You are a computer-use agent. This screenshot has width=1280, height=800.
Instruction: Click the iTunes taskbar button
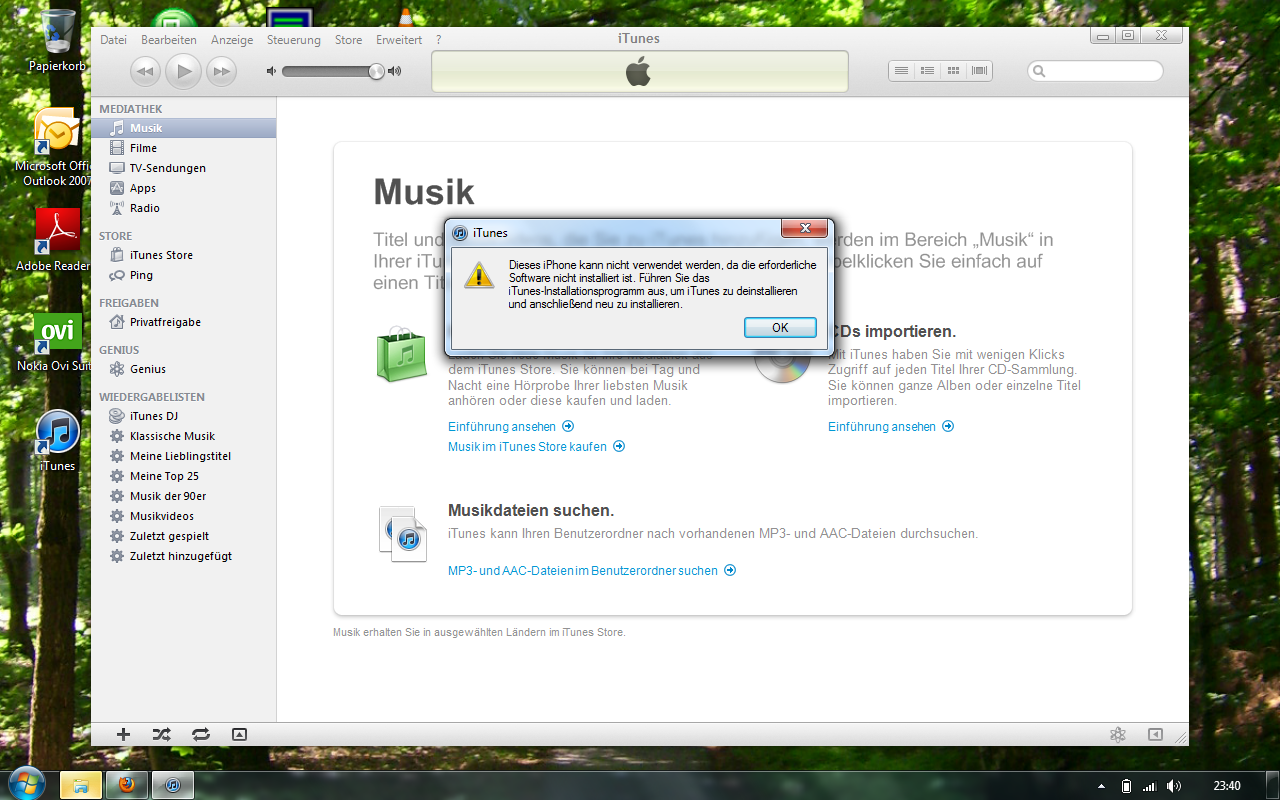pos(173,785)
